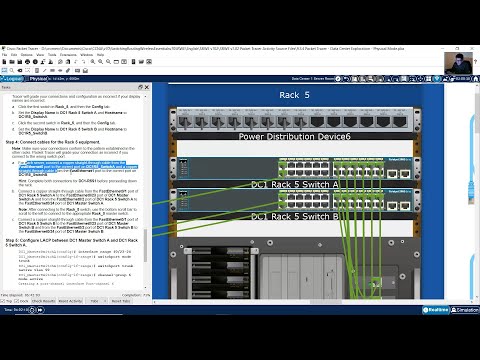
Task: Open the Options menu
Action: (x=27, y=55)
